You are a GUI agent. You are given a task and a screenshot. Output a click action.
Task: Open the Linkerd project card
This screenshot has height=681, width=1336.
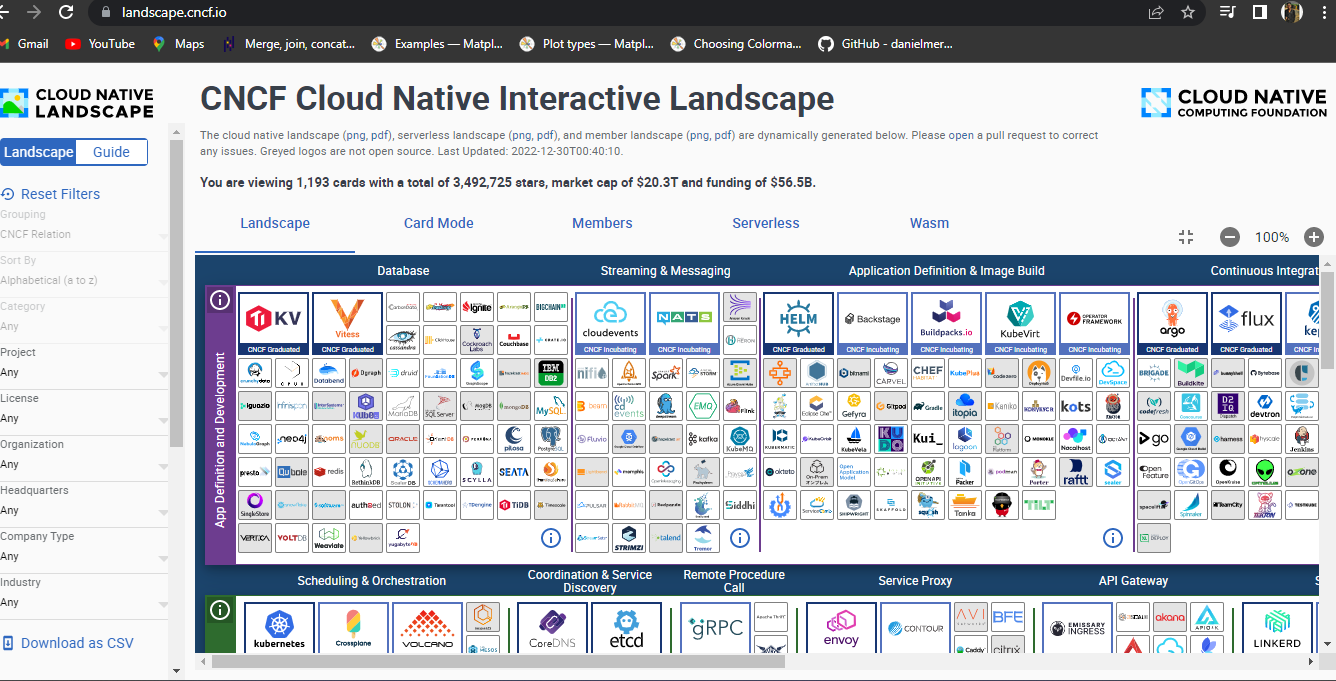pyautogui.click(x=1276, y=628)
